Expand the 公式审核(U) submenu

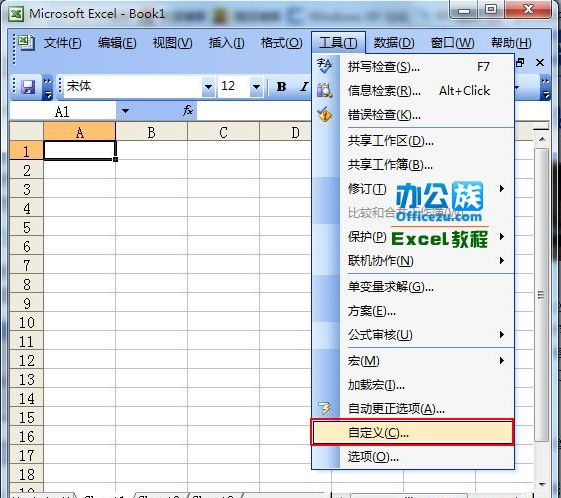coord(502,335)
